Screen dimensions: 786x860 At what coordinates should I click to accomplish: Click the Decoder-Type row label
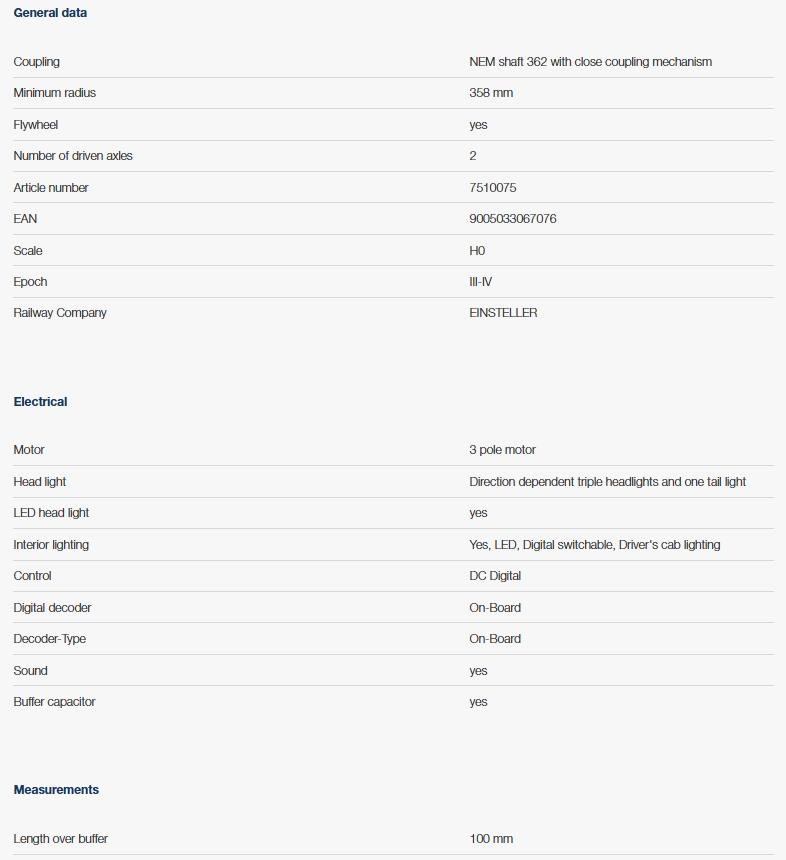(50, 639)
